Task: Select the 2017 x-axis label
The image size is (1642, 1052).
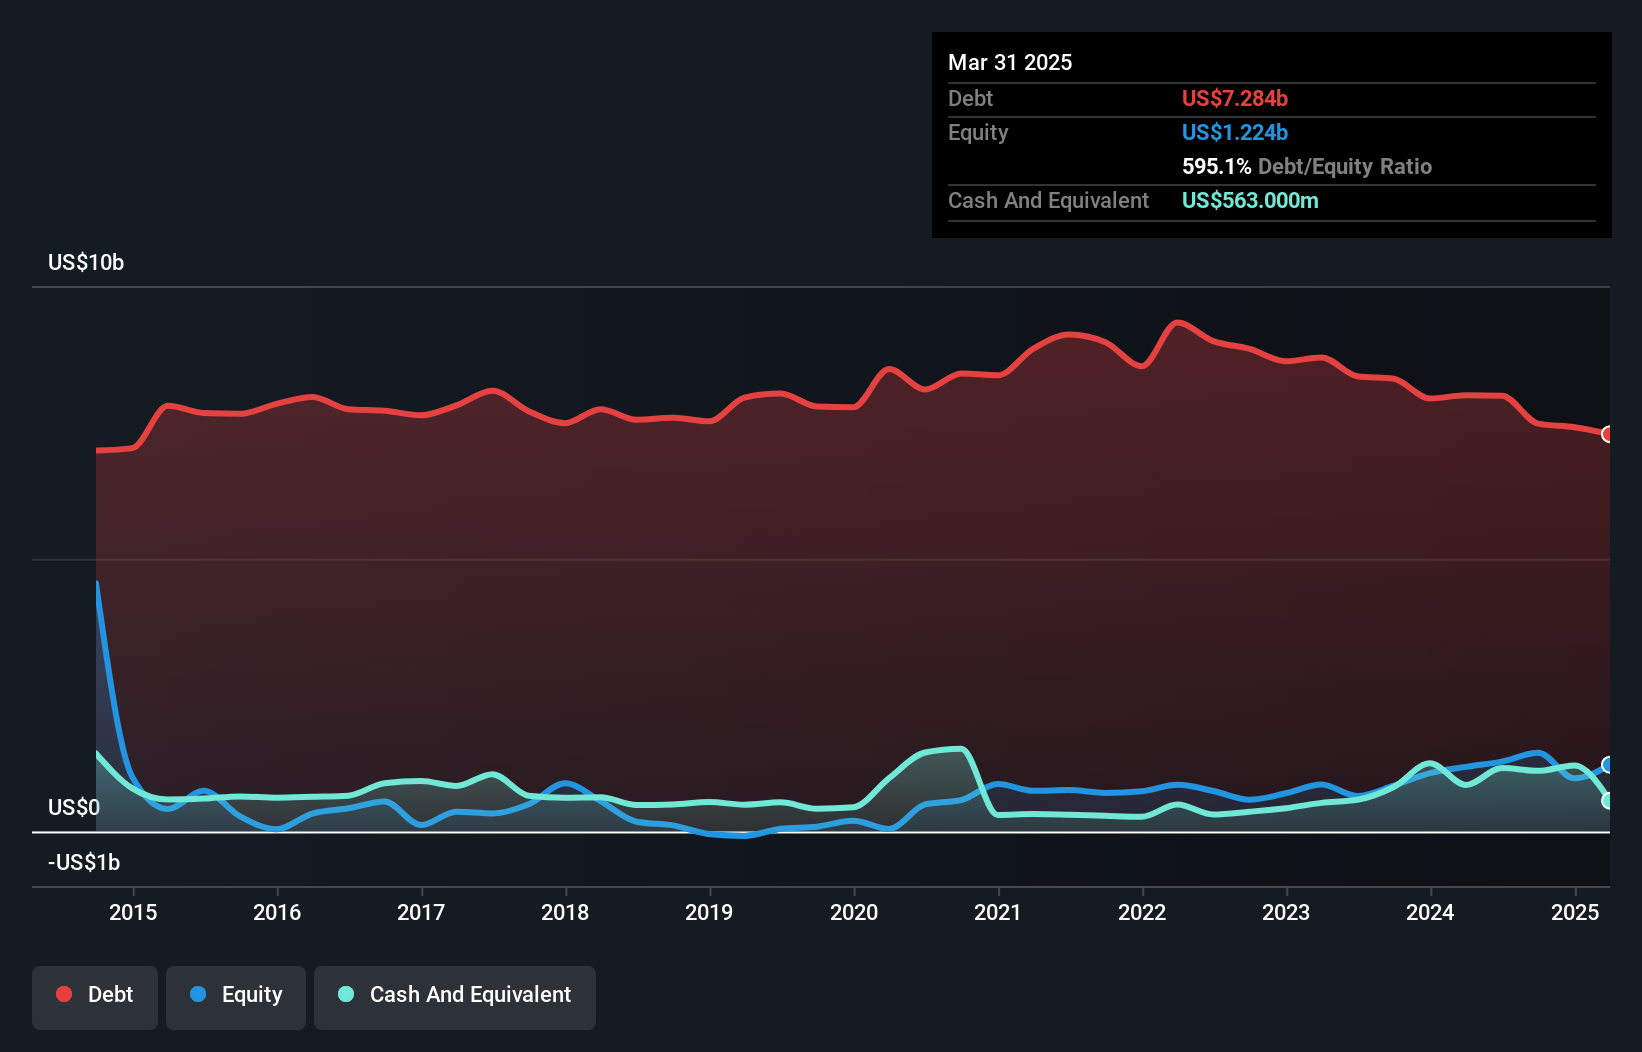Action: [421, 912]
